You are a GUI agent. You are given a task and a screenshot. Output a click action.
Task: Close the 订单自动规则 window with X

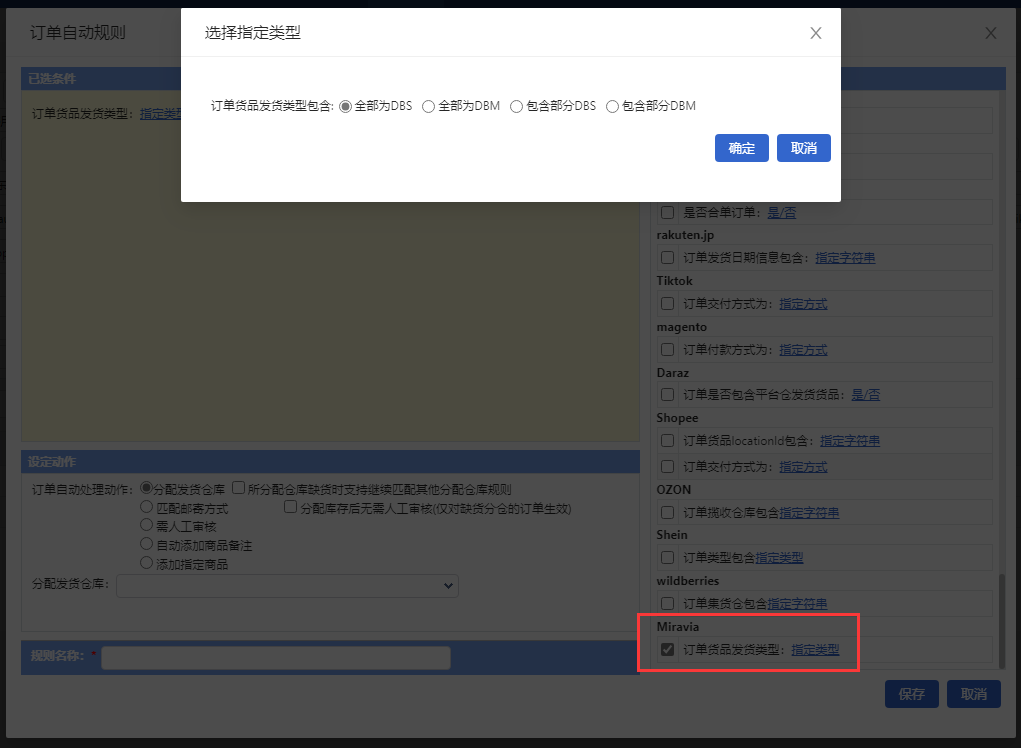990,33
